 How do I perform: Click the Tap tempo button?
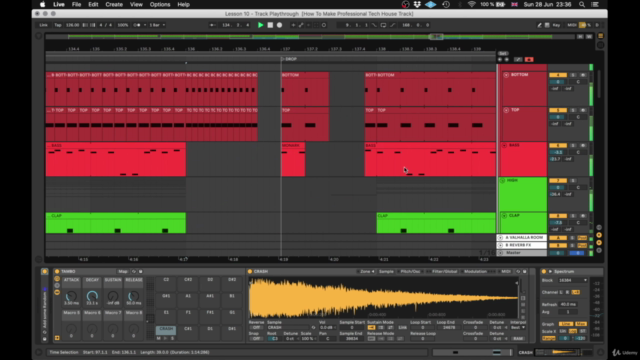(x=58, y=25)
